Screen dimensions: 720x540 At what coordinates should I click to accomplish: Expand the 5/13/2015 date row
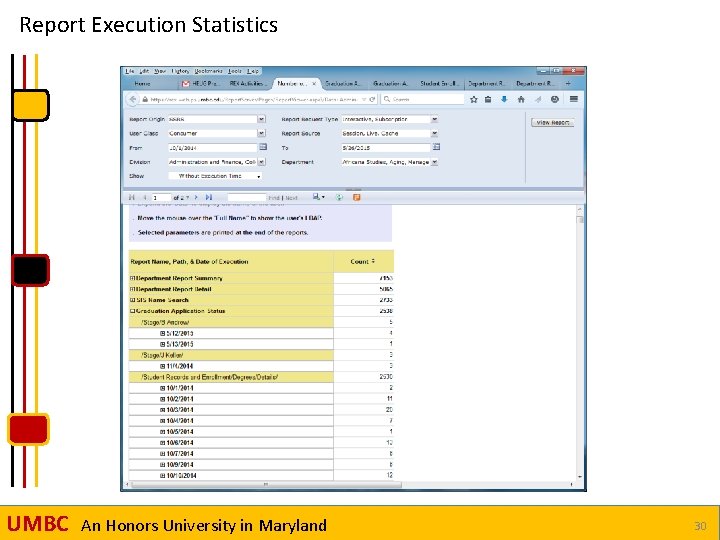pos(163,344)
